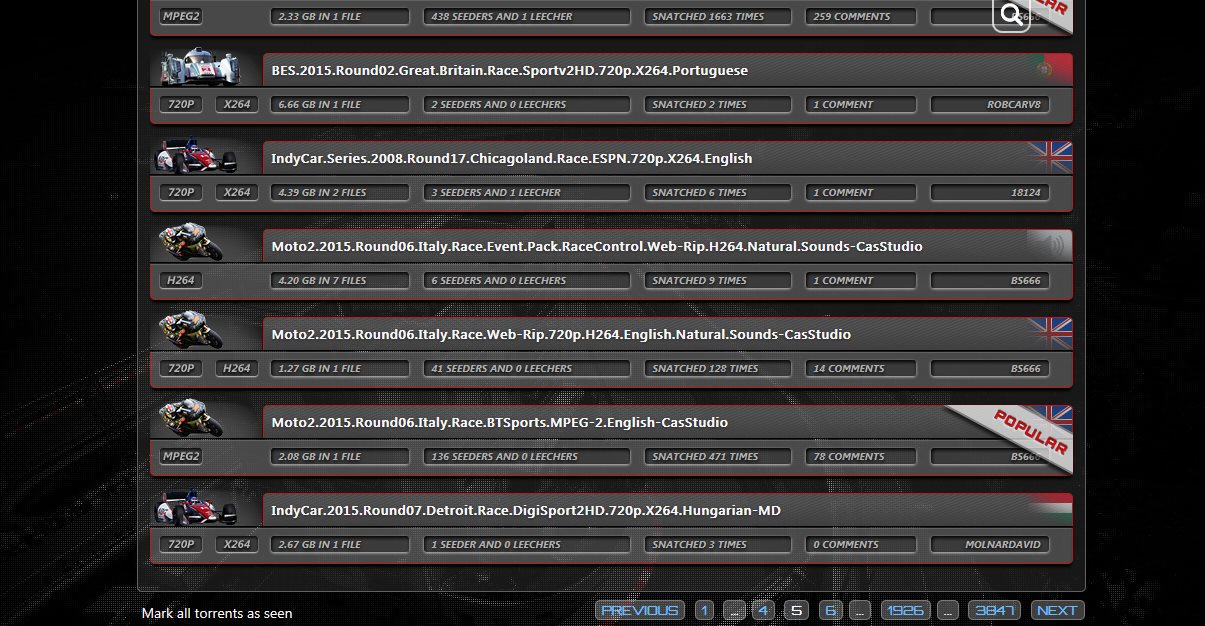Viewport: 1205px width, 626px height.
Task: Click current page 5 button
Action: pos(796,610)
